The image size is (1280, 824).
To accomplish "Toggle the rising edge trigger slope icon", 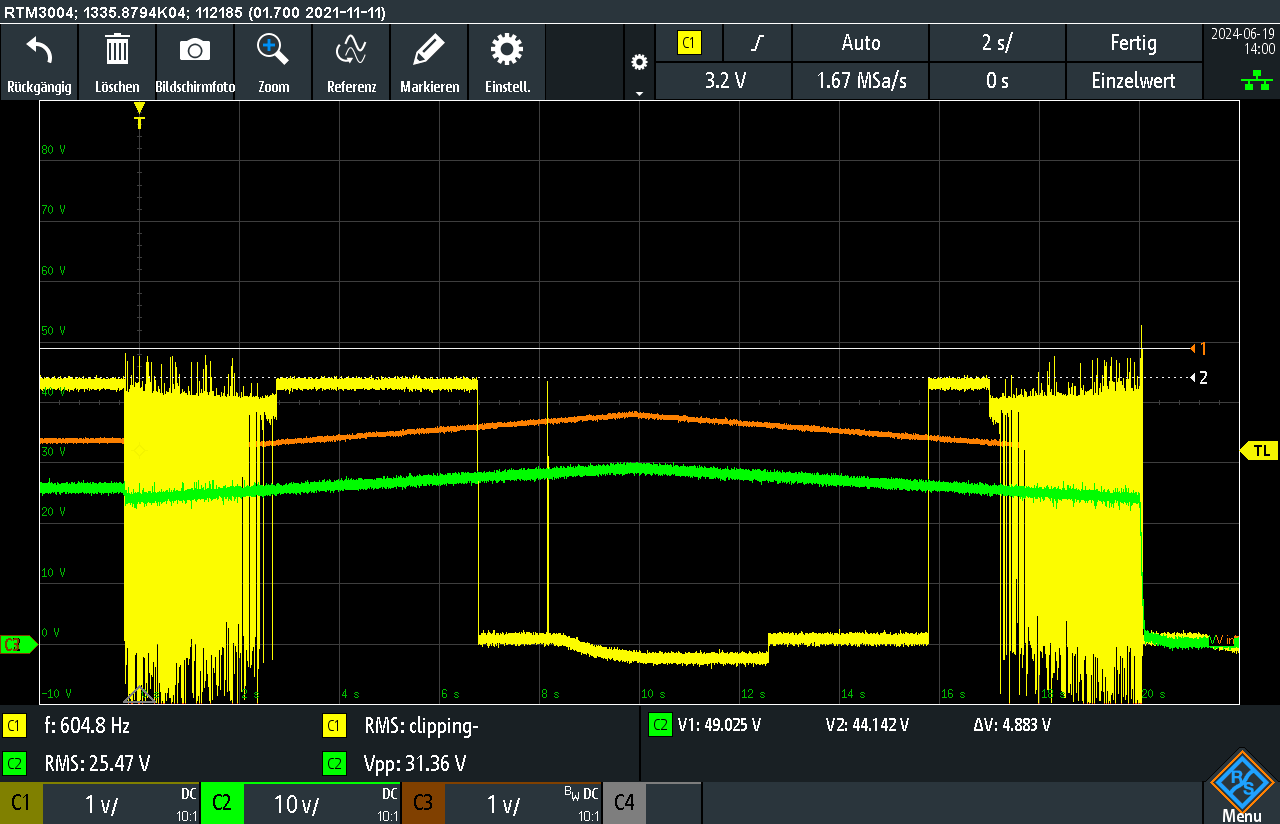I will (758, 43).
